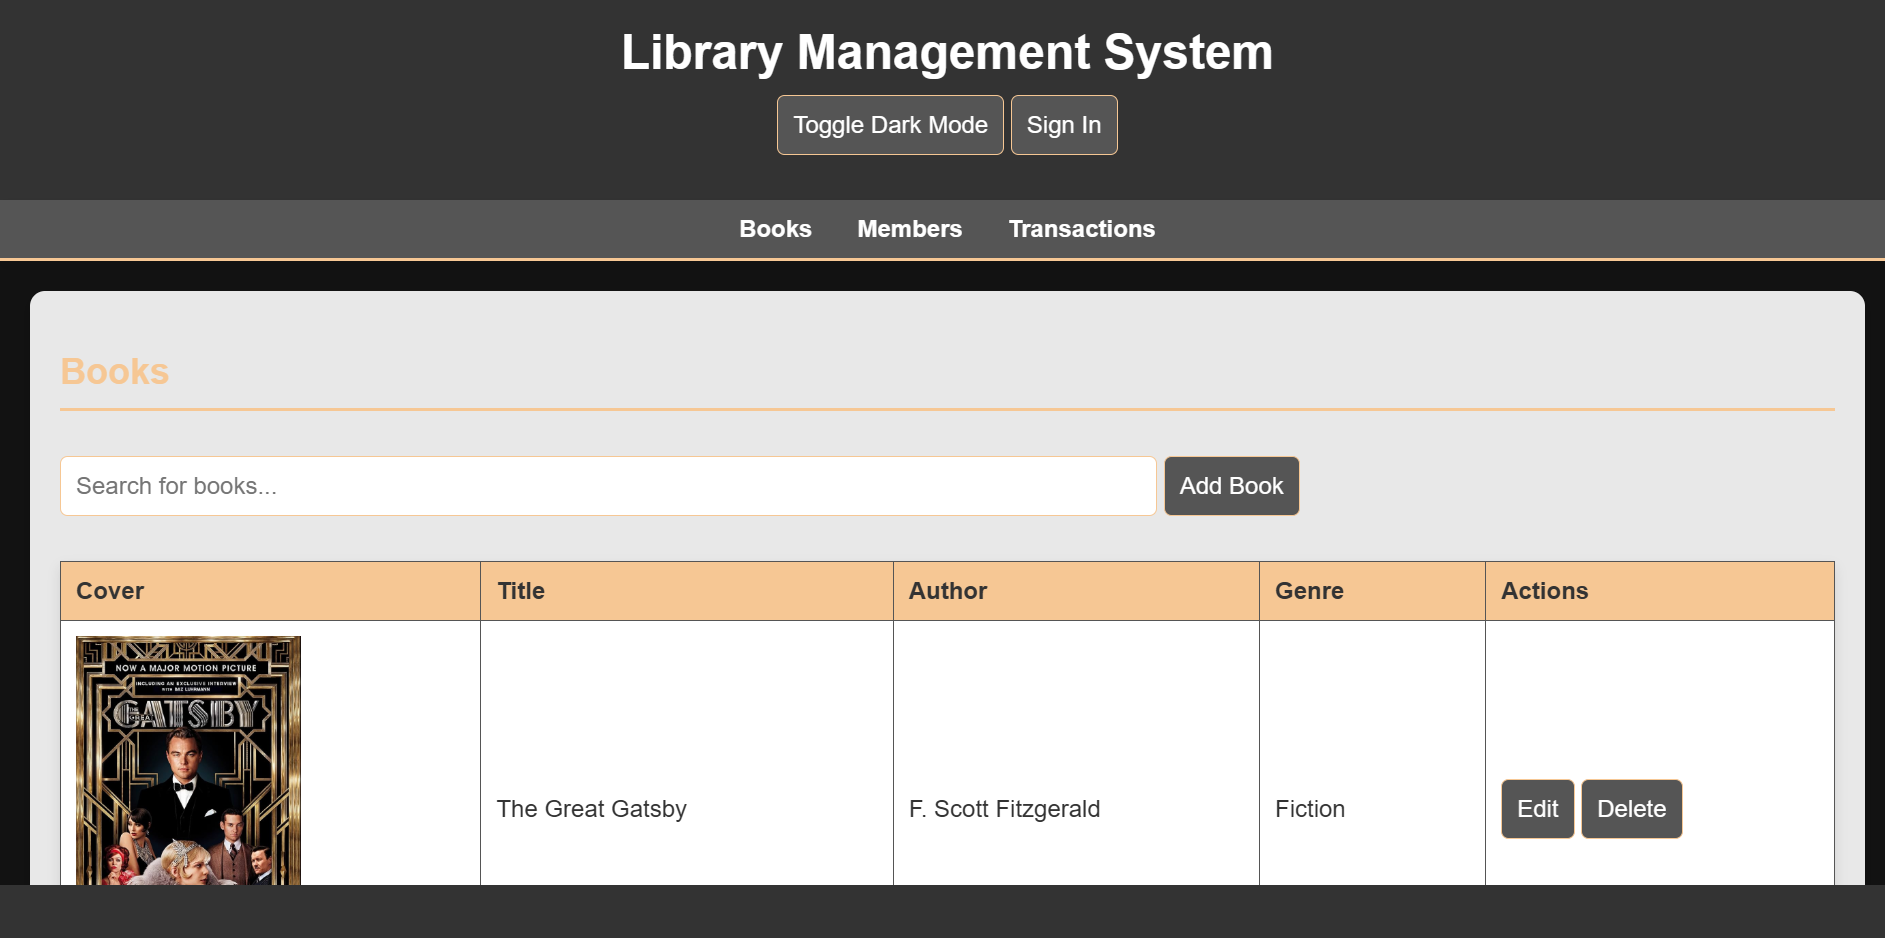
Task: Delete The Great Gatsby book
Action: [x=1631, y=809]
